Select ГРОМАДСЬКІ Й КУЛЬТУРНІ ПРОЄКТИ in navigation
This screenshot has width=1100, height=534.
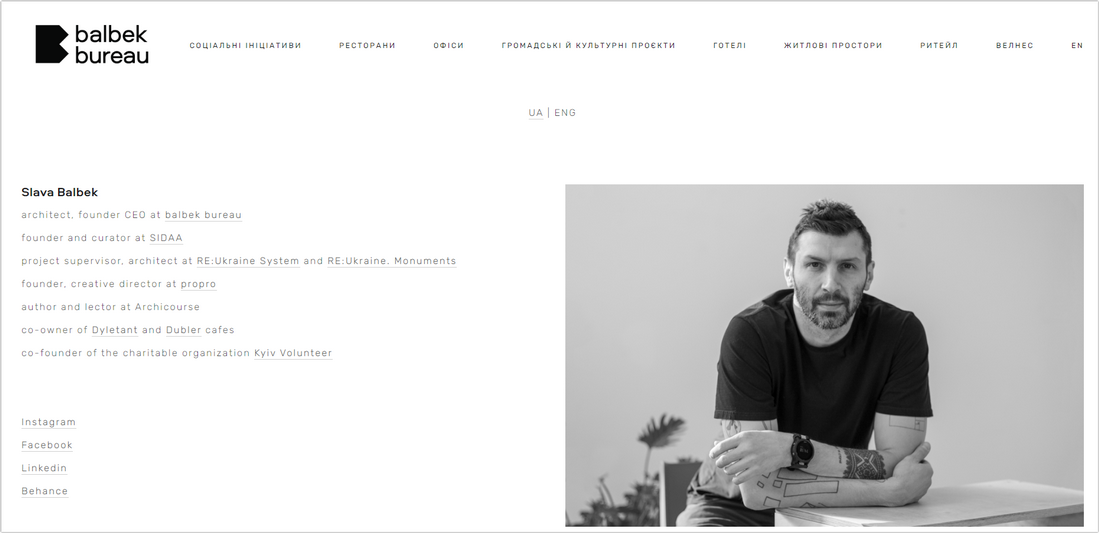[588, 46]
